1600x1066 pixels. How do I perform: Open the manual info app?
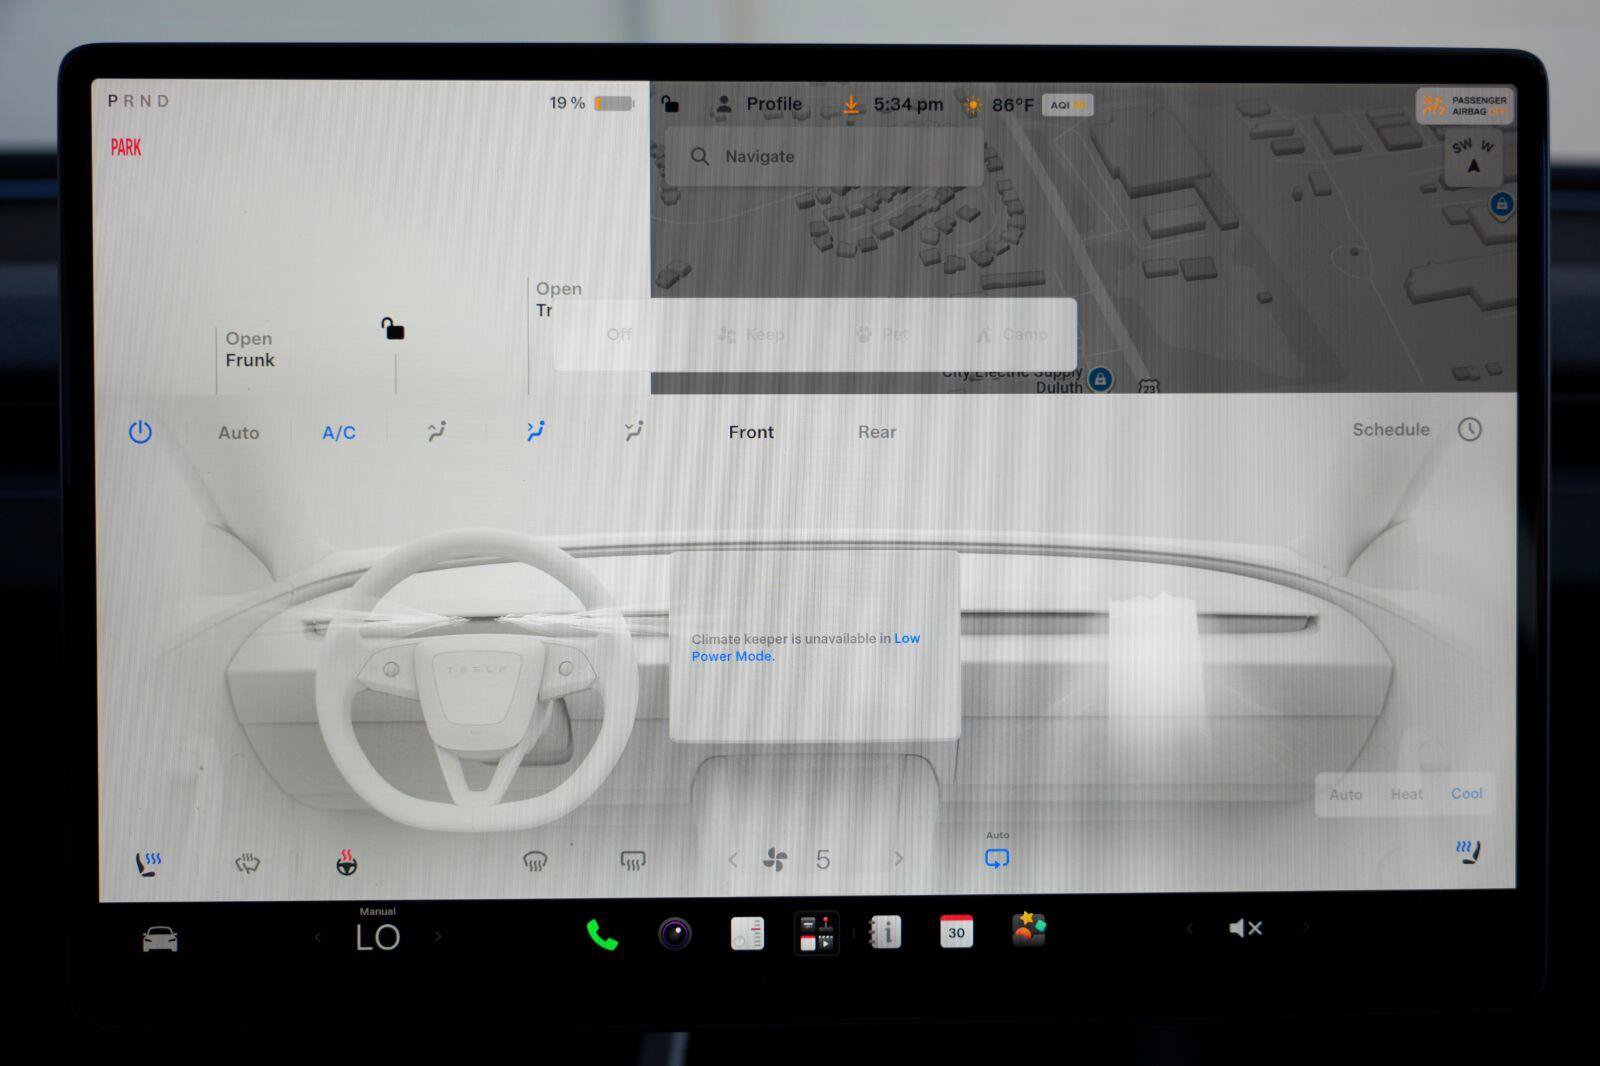885,932
